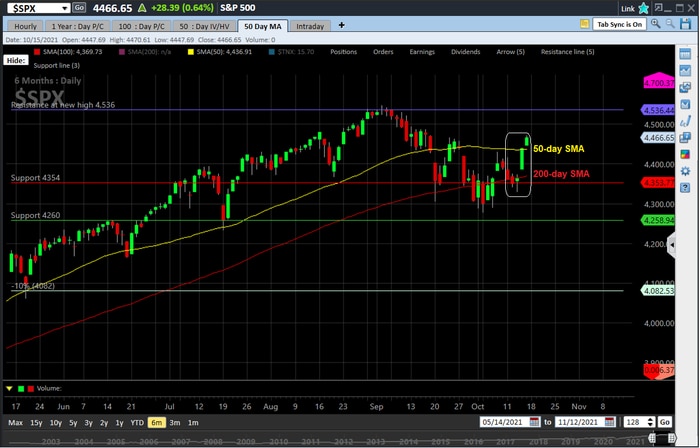Viewport: 700px width, 448px height.
Task: Click the compare charts icon in right sidebar
Action: click(685, 87)
